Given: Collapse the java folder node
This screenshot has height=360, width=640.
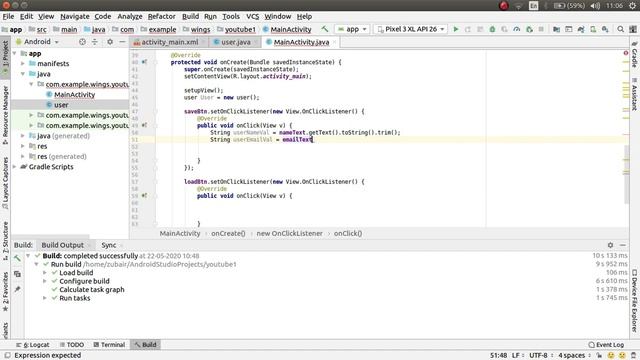Looking at the screenshot, I should tap(23, 74).
